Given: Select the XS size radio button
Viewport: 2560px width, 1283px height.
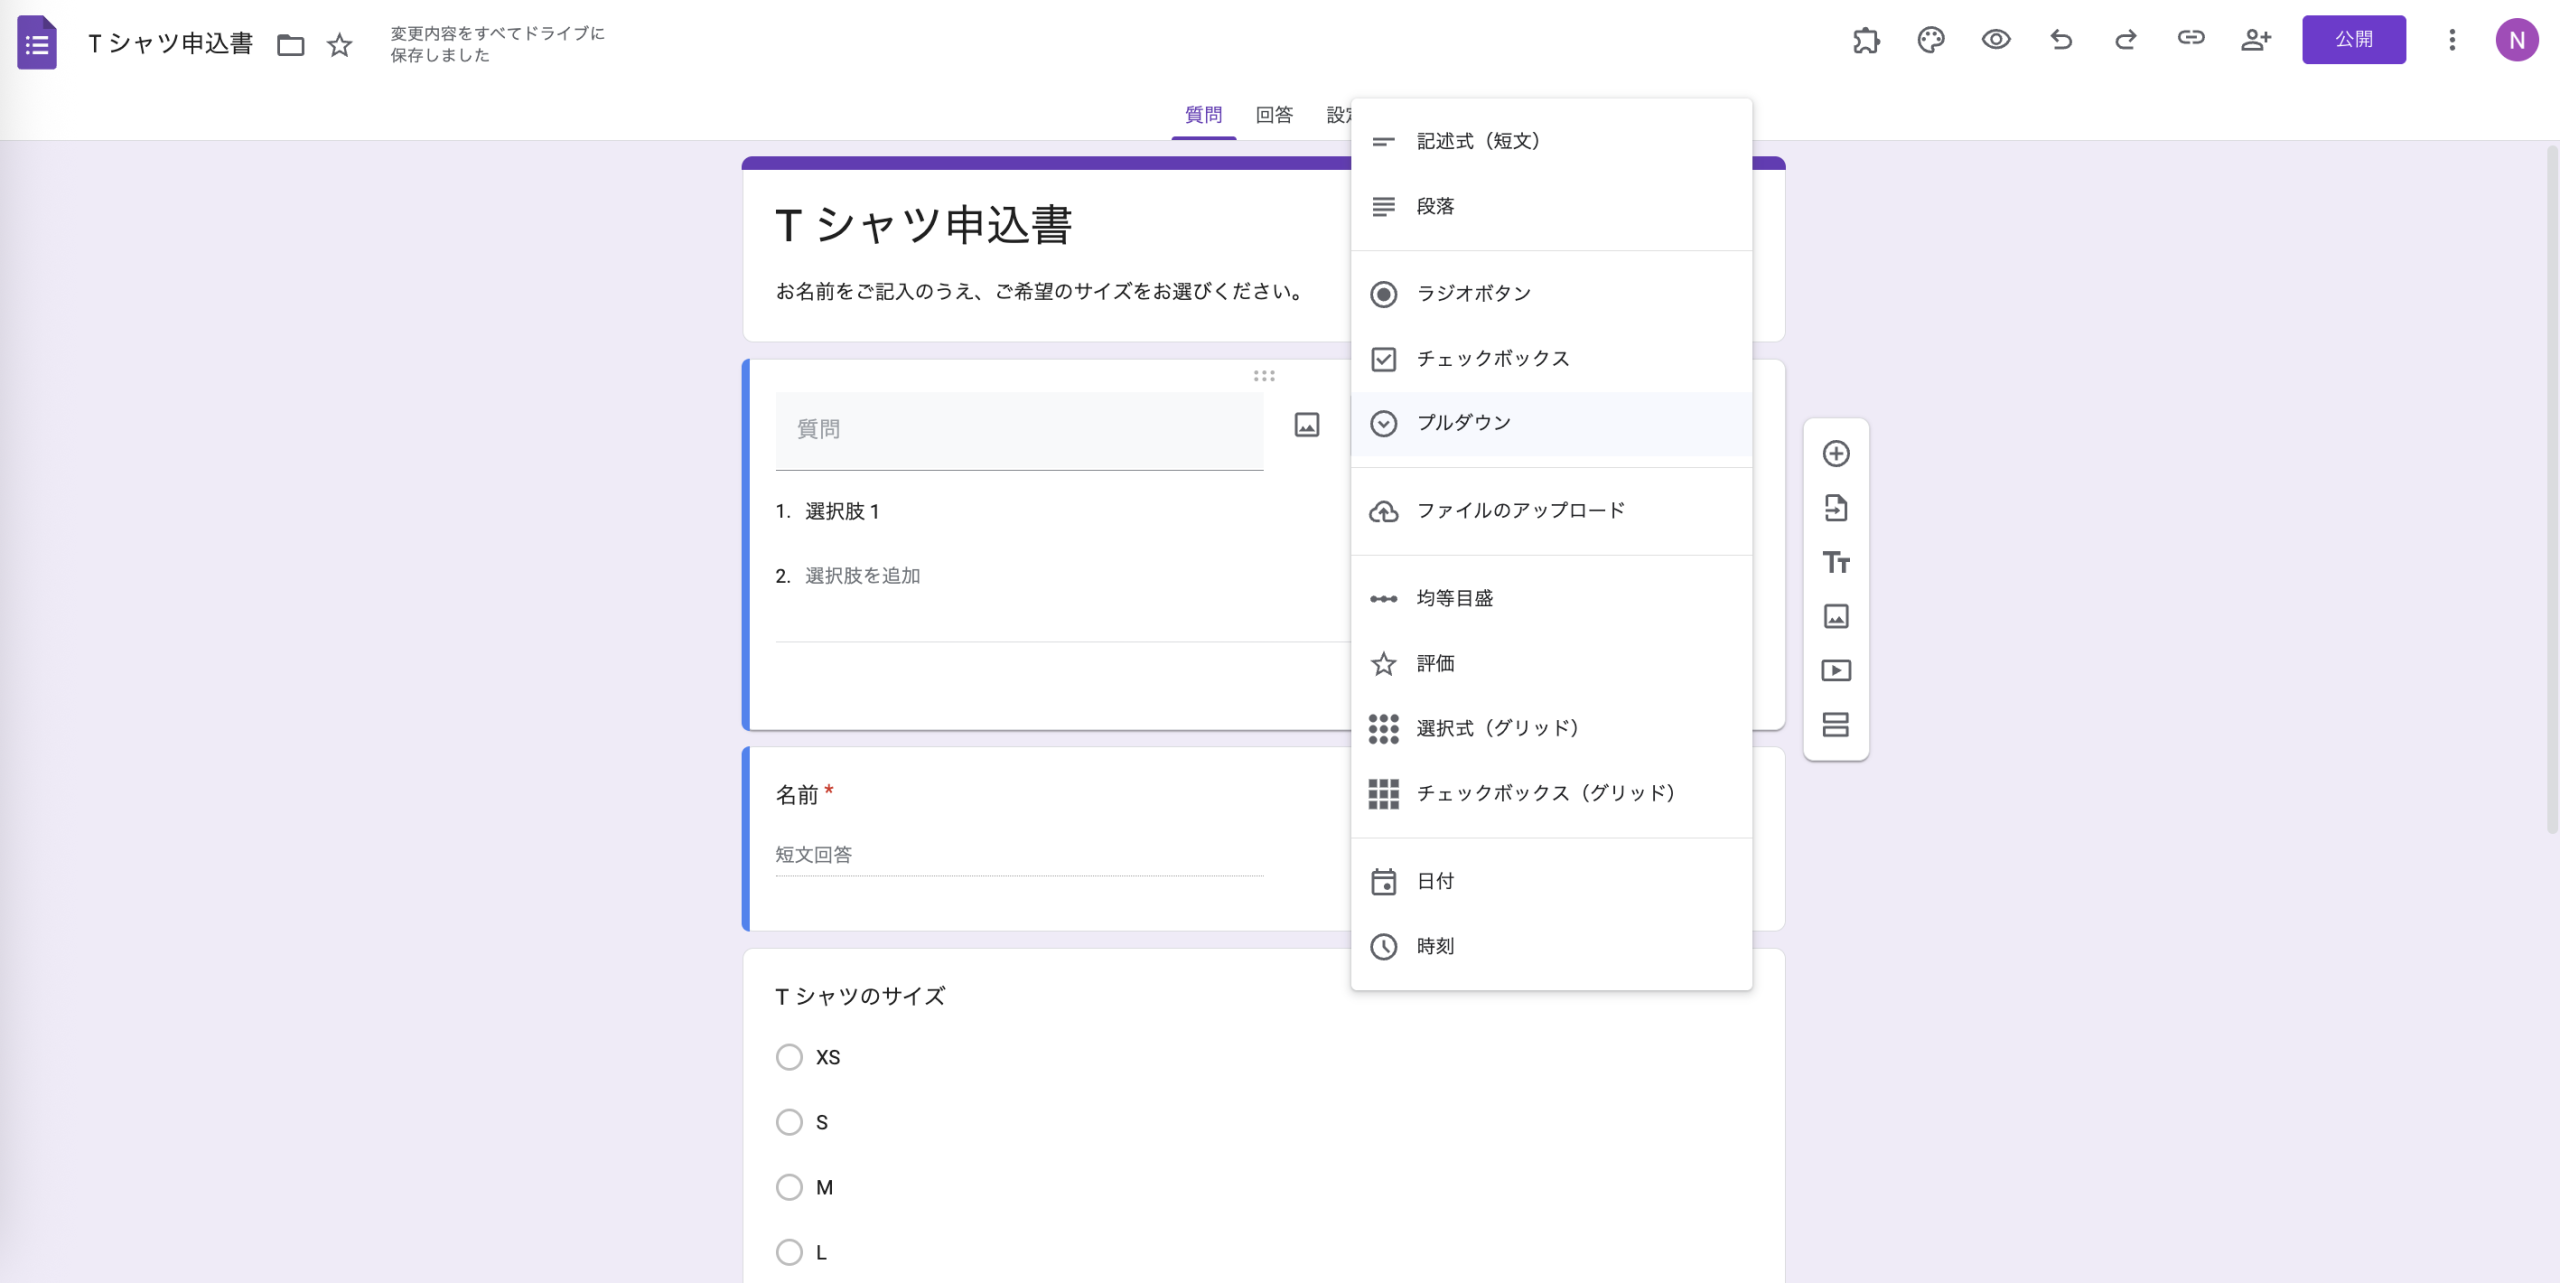Looking at the screenshot, I should pyautogui.click(x=789, y=1056).
